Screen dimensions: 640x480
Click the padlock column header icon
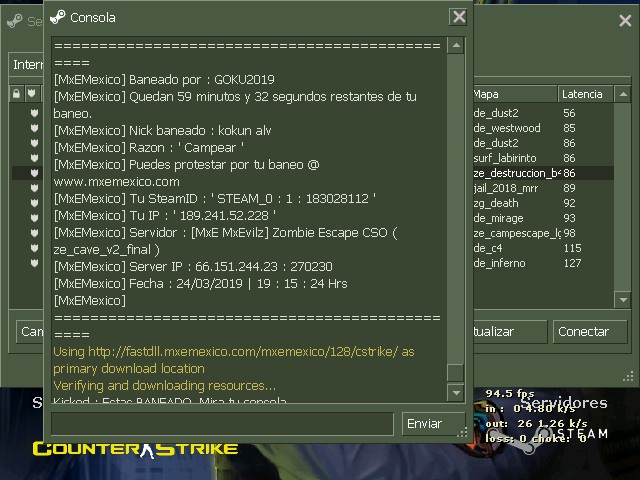pyautogui.click(x=16, y=93)
